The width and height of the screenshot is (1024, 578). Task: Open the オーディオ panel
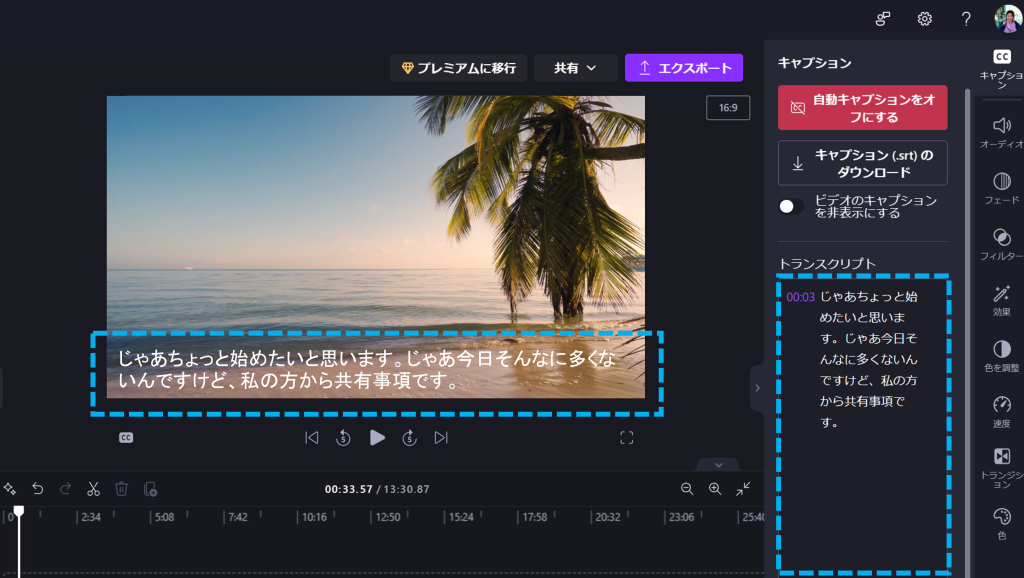coord(1000,129)
